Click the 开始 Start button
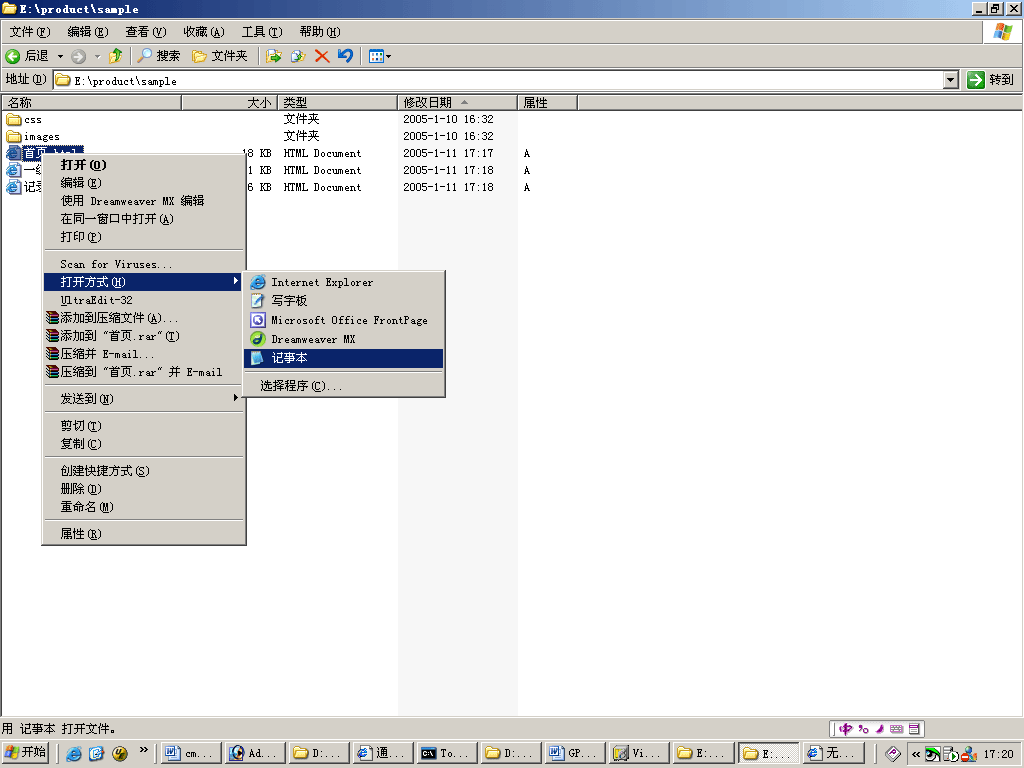 click(x=24, y=753)
